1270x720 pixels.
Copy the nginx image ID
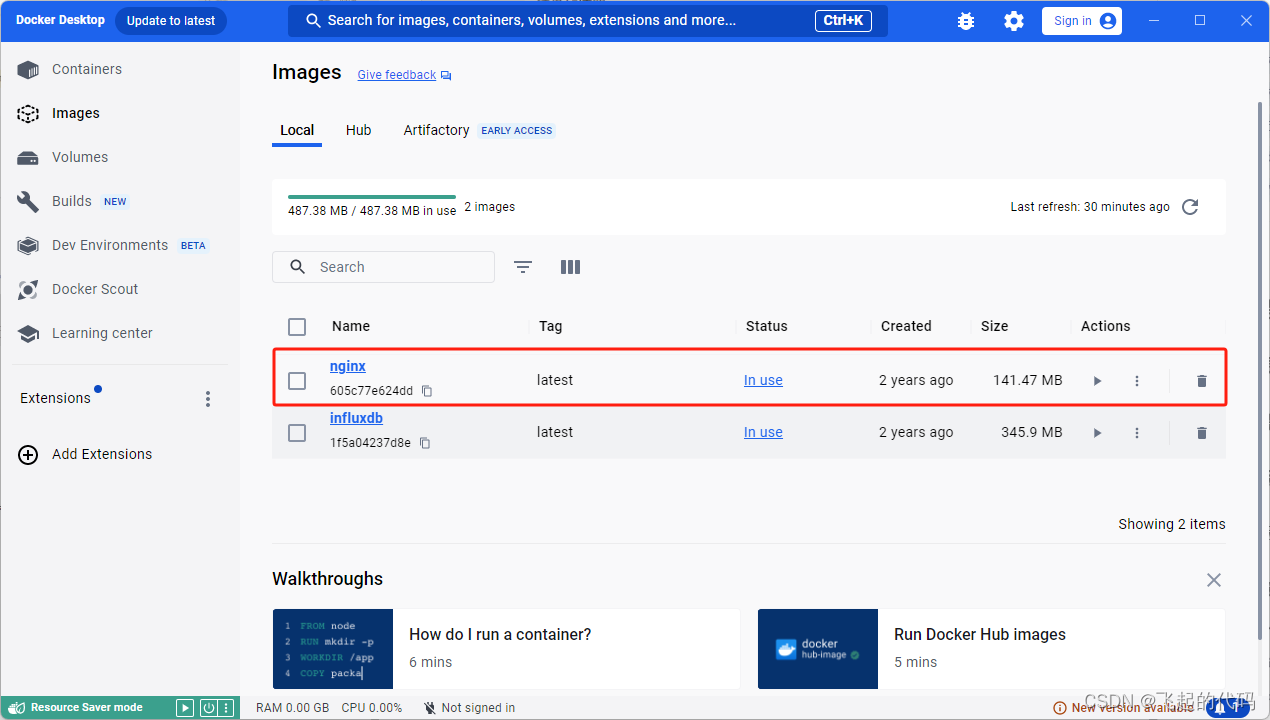427,391
